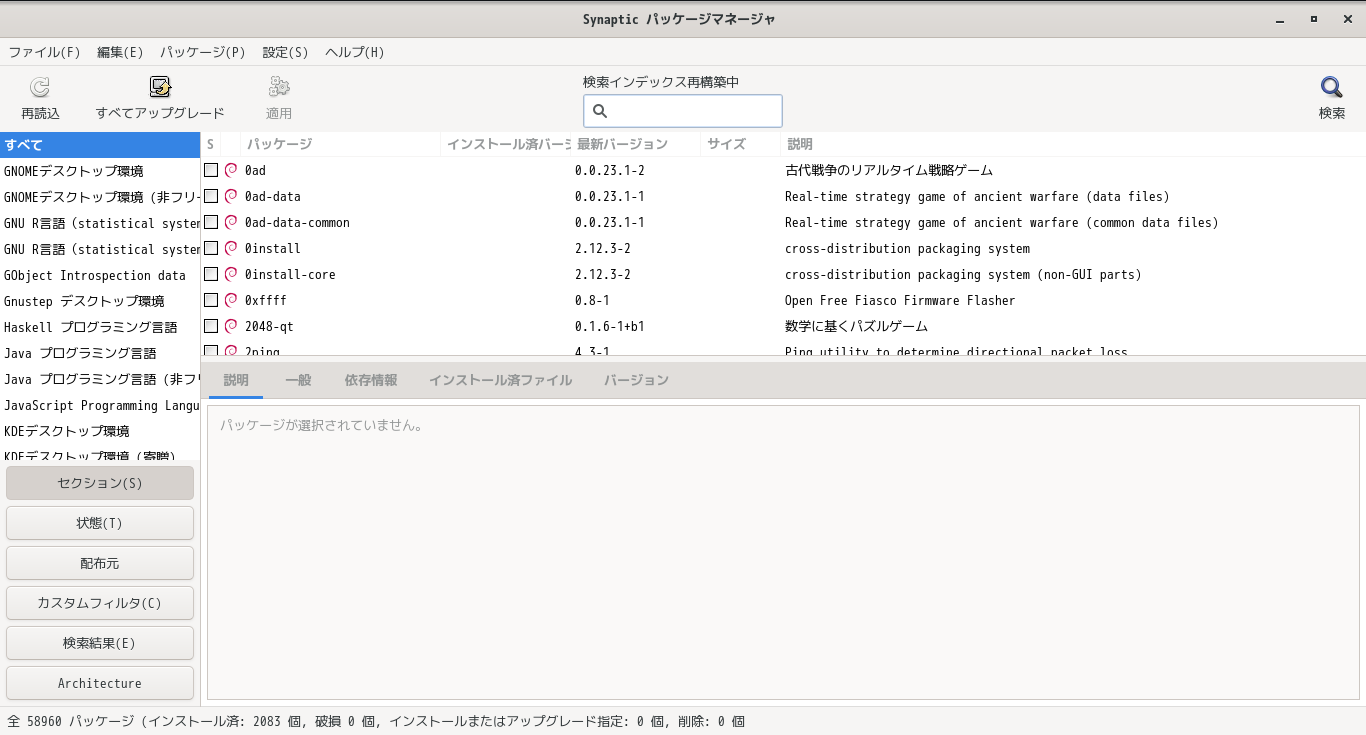Click the Search (検索) magnifier toolbar icon
The image size is (1366, 735).
[1331, 88]
